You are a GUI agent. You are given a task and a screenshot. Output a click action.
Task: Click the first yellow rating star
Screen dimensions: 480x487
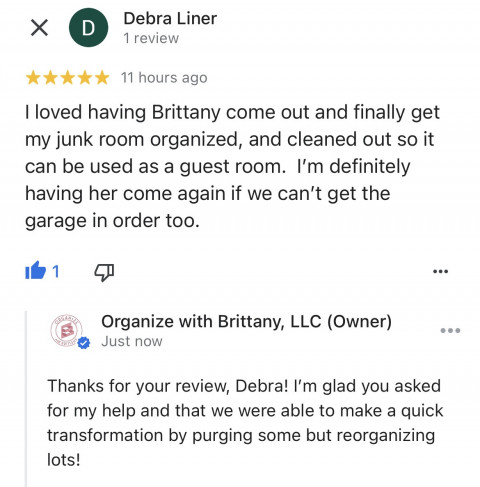[33, 78]
